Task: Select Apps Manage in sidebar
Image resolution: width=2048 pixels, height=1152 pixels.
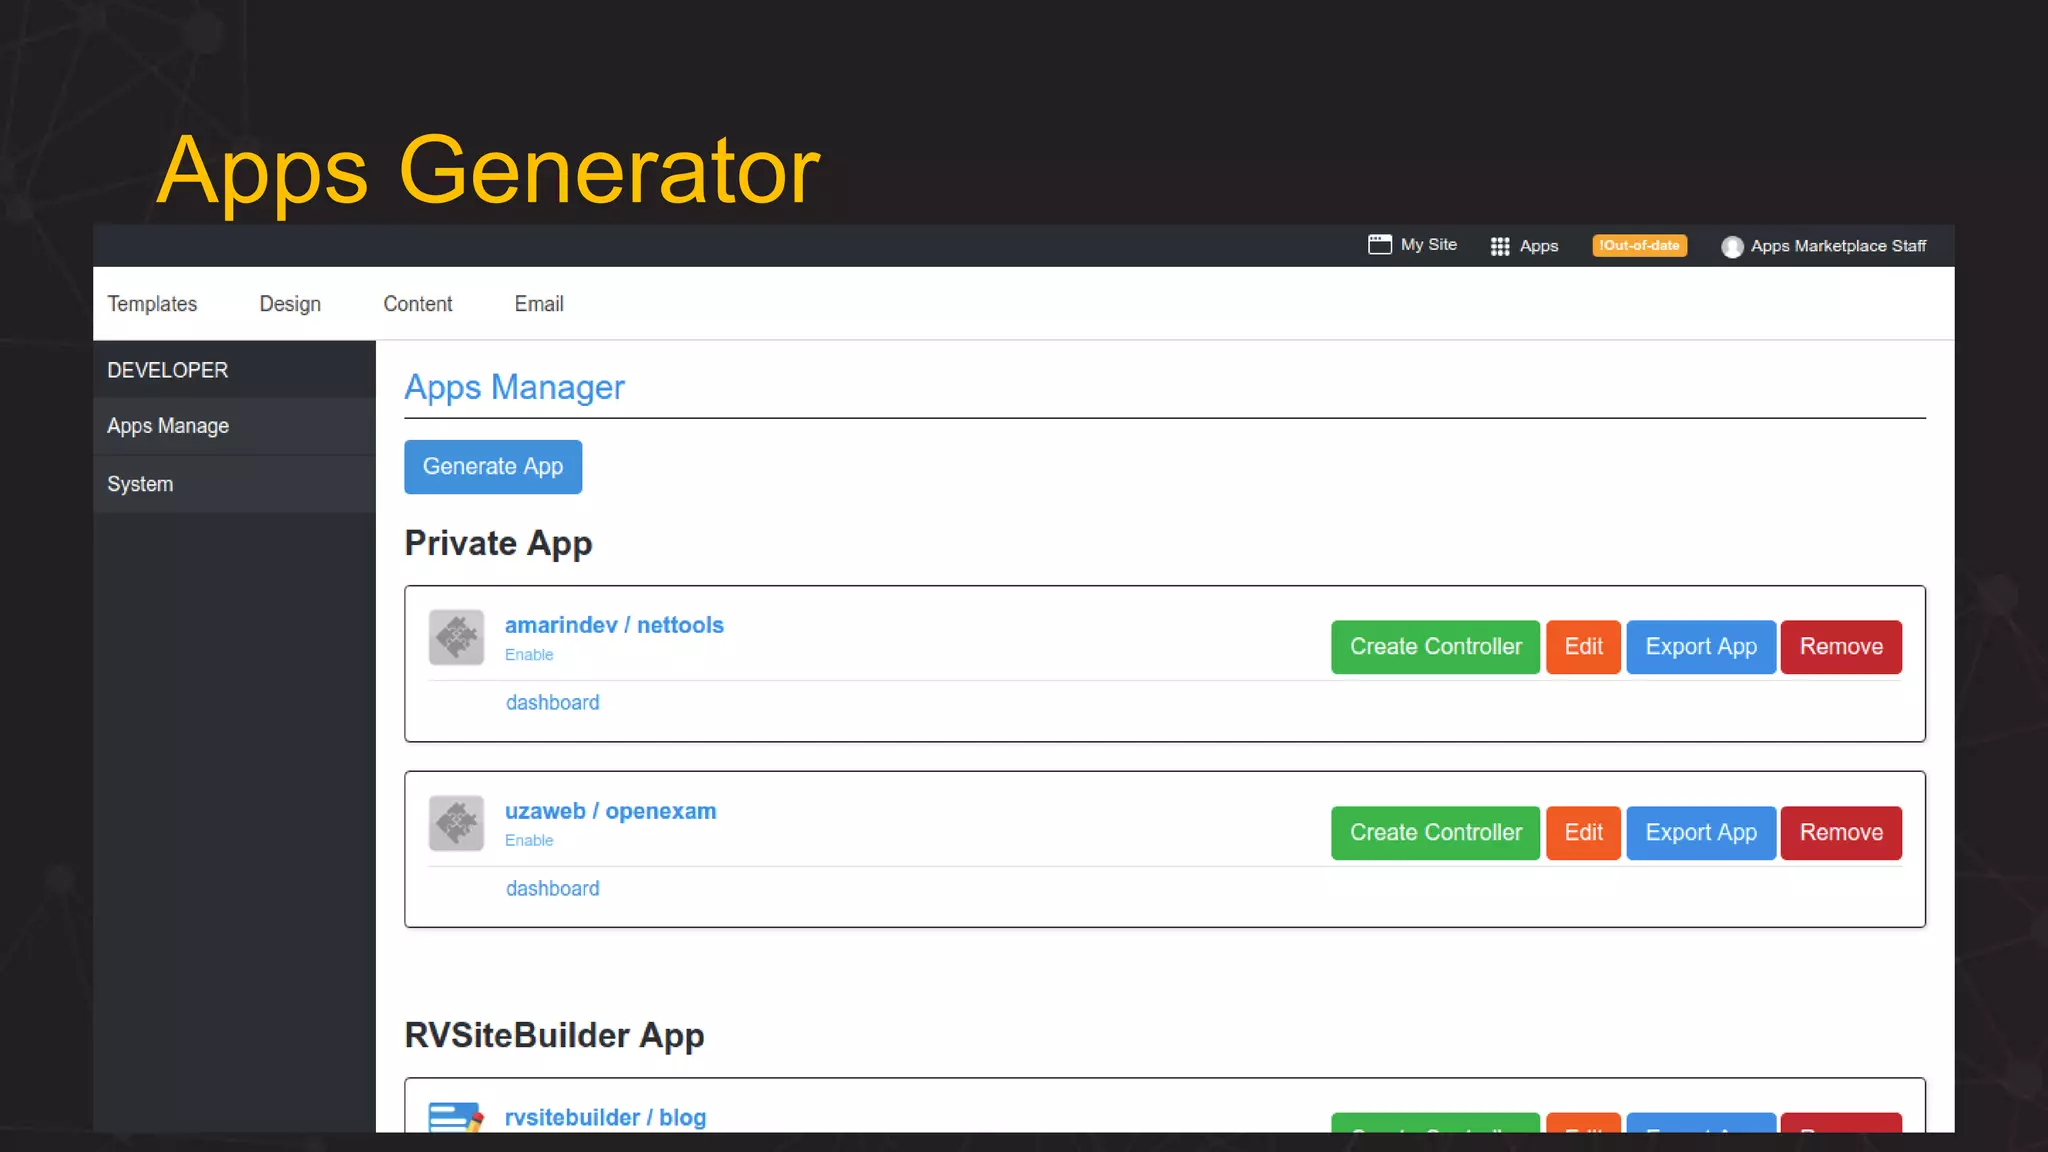Action: pos(234,426)
